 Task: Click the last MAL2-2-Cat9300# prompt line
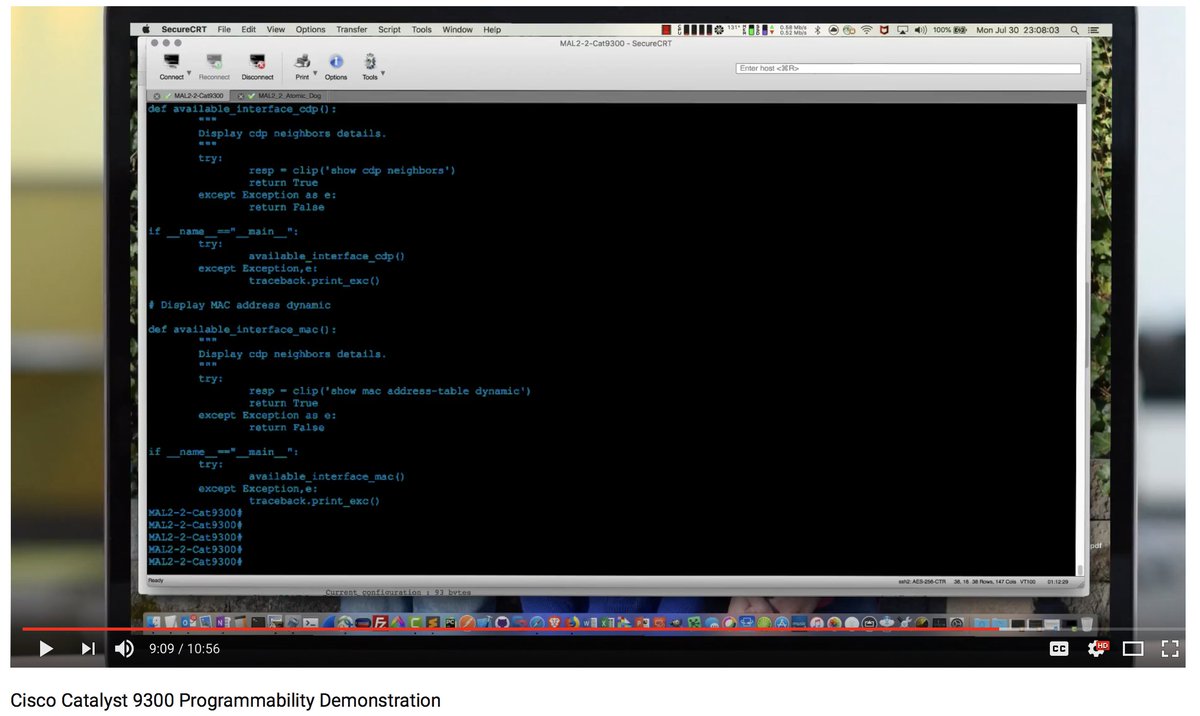[196, 562]
